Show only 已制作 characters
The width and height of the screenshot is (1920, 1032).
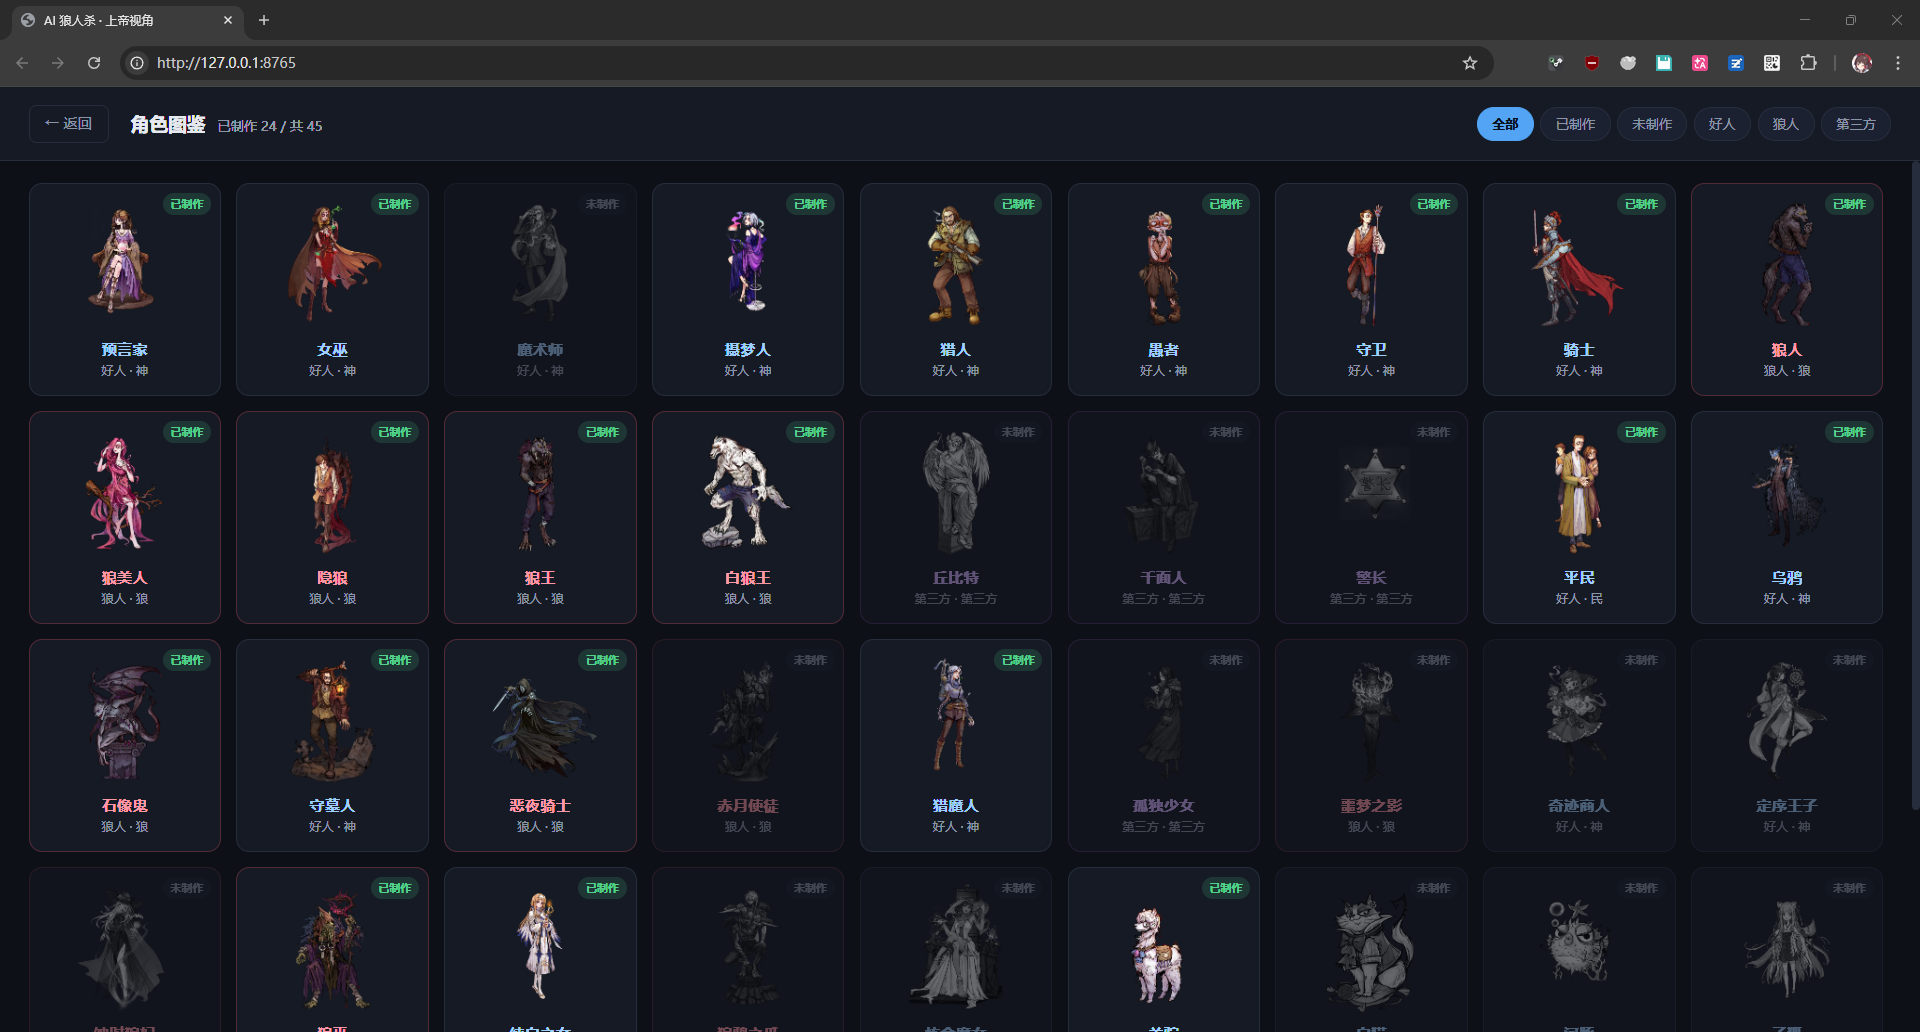pos(1575,124)
